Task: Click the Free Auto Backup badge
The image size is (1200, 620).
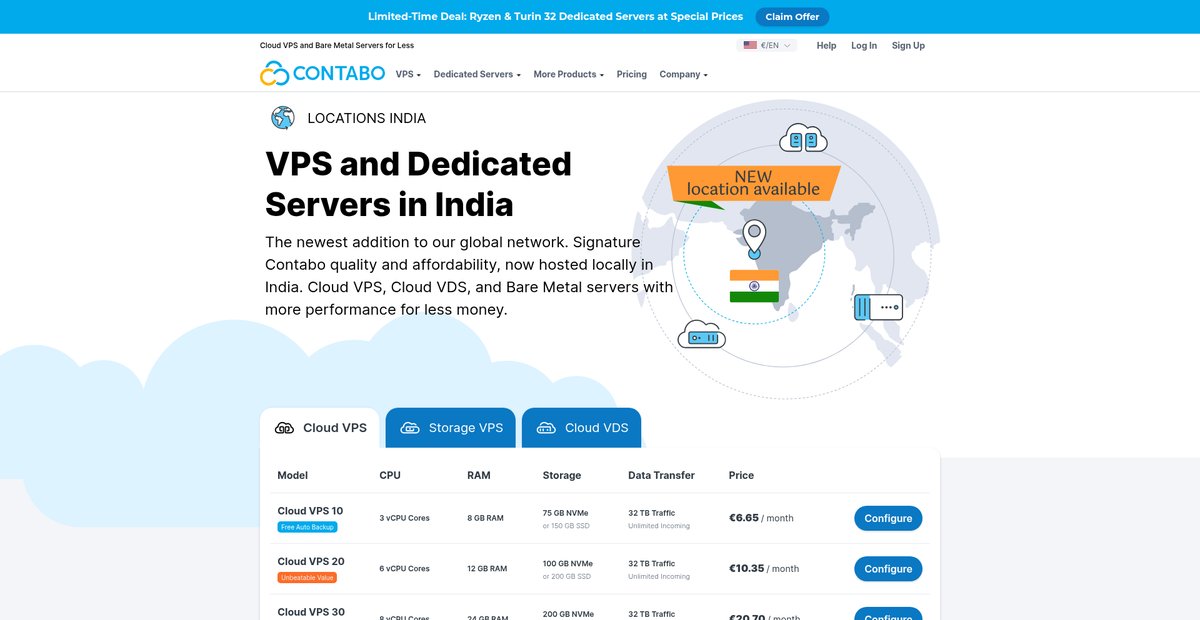Action: coord(308,527)
